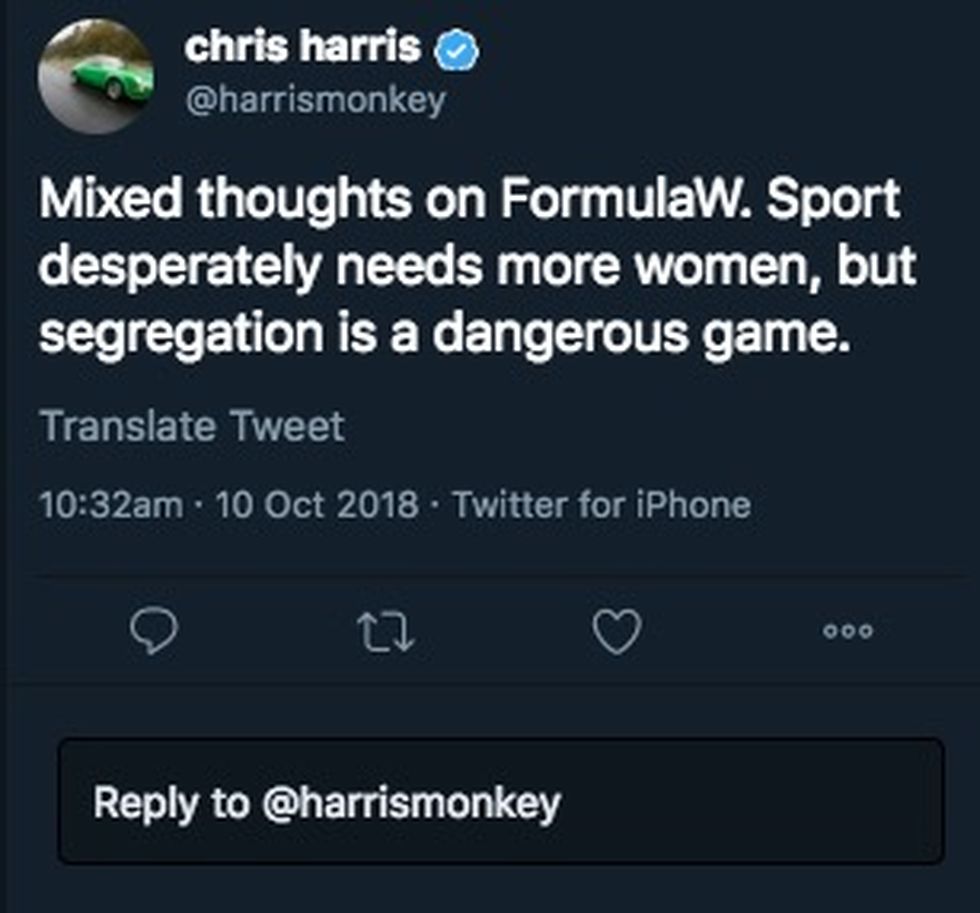Focus the Reply to @harrismonkey field
The height and width of the screenshot is (913, 980).
click(501, 802)
